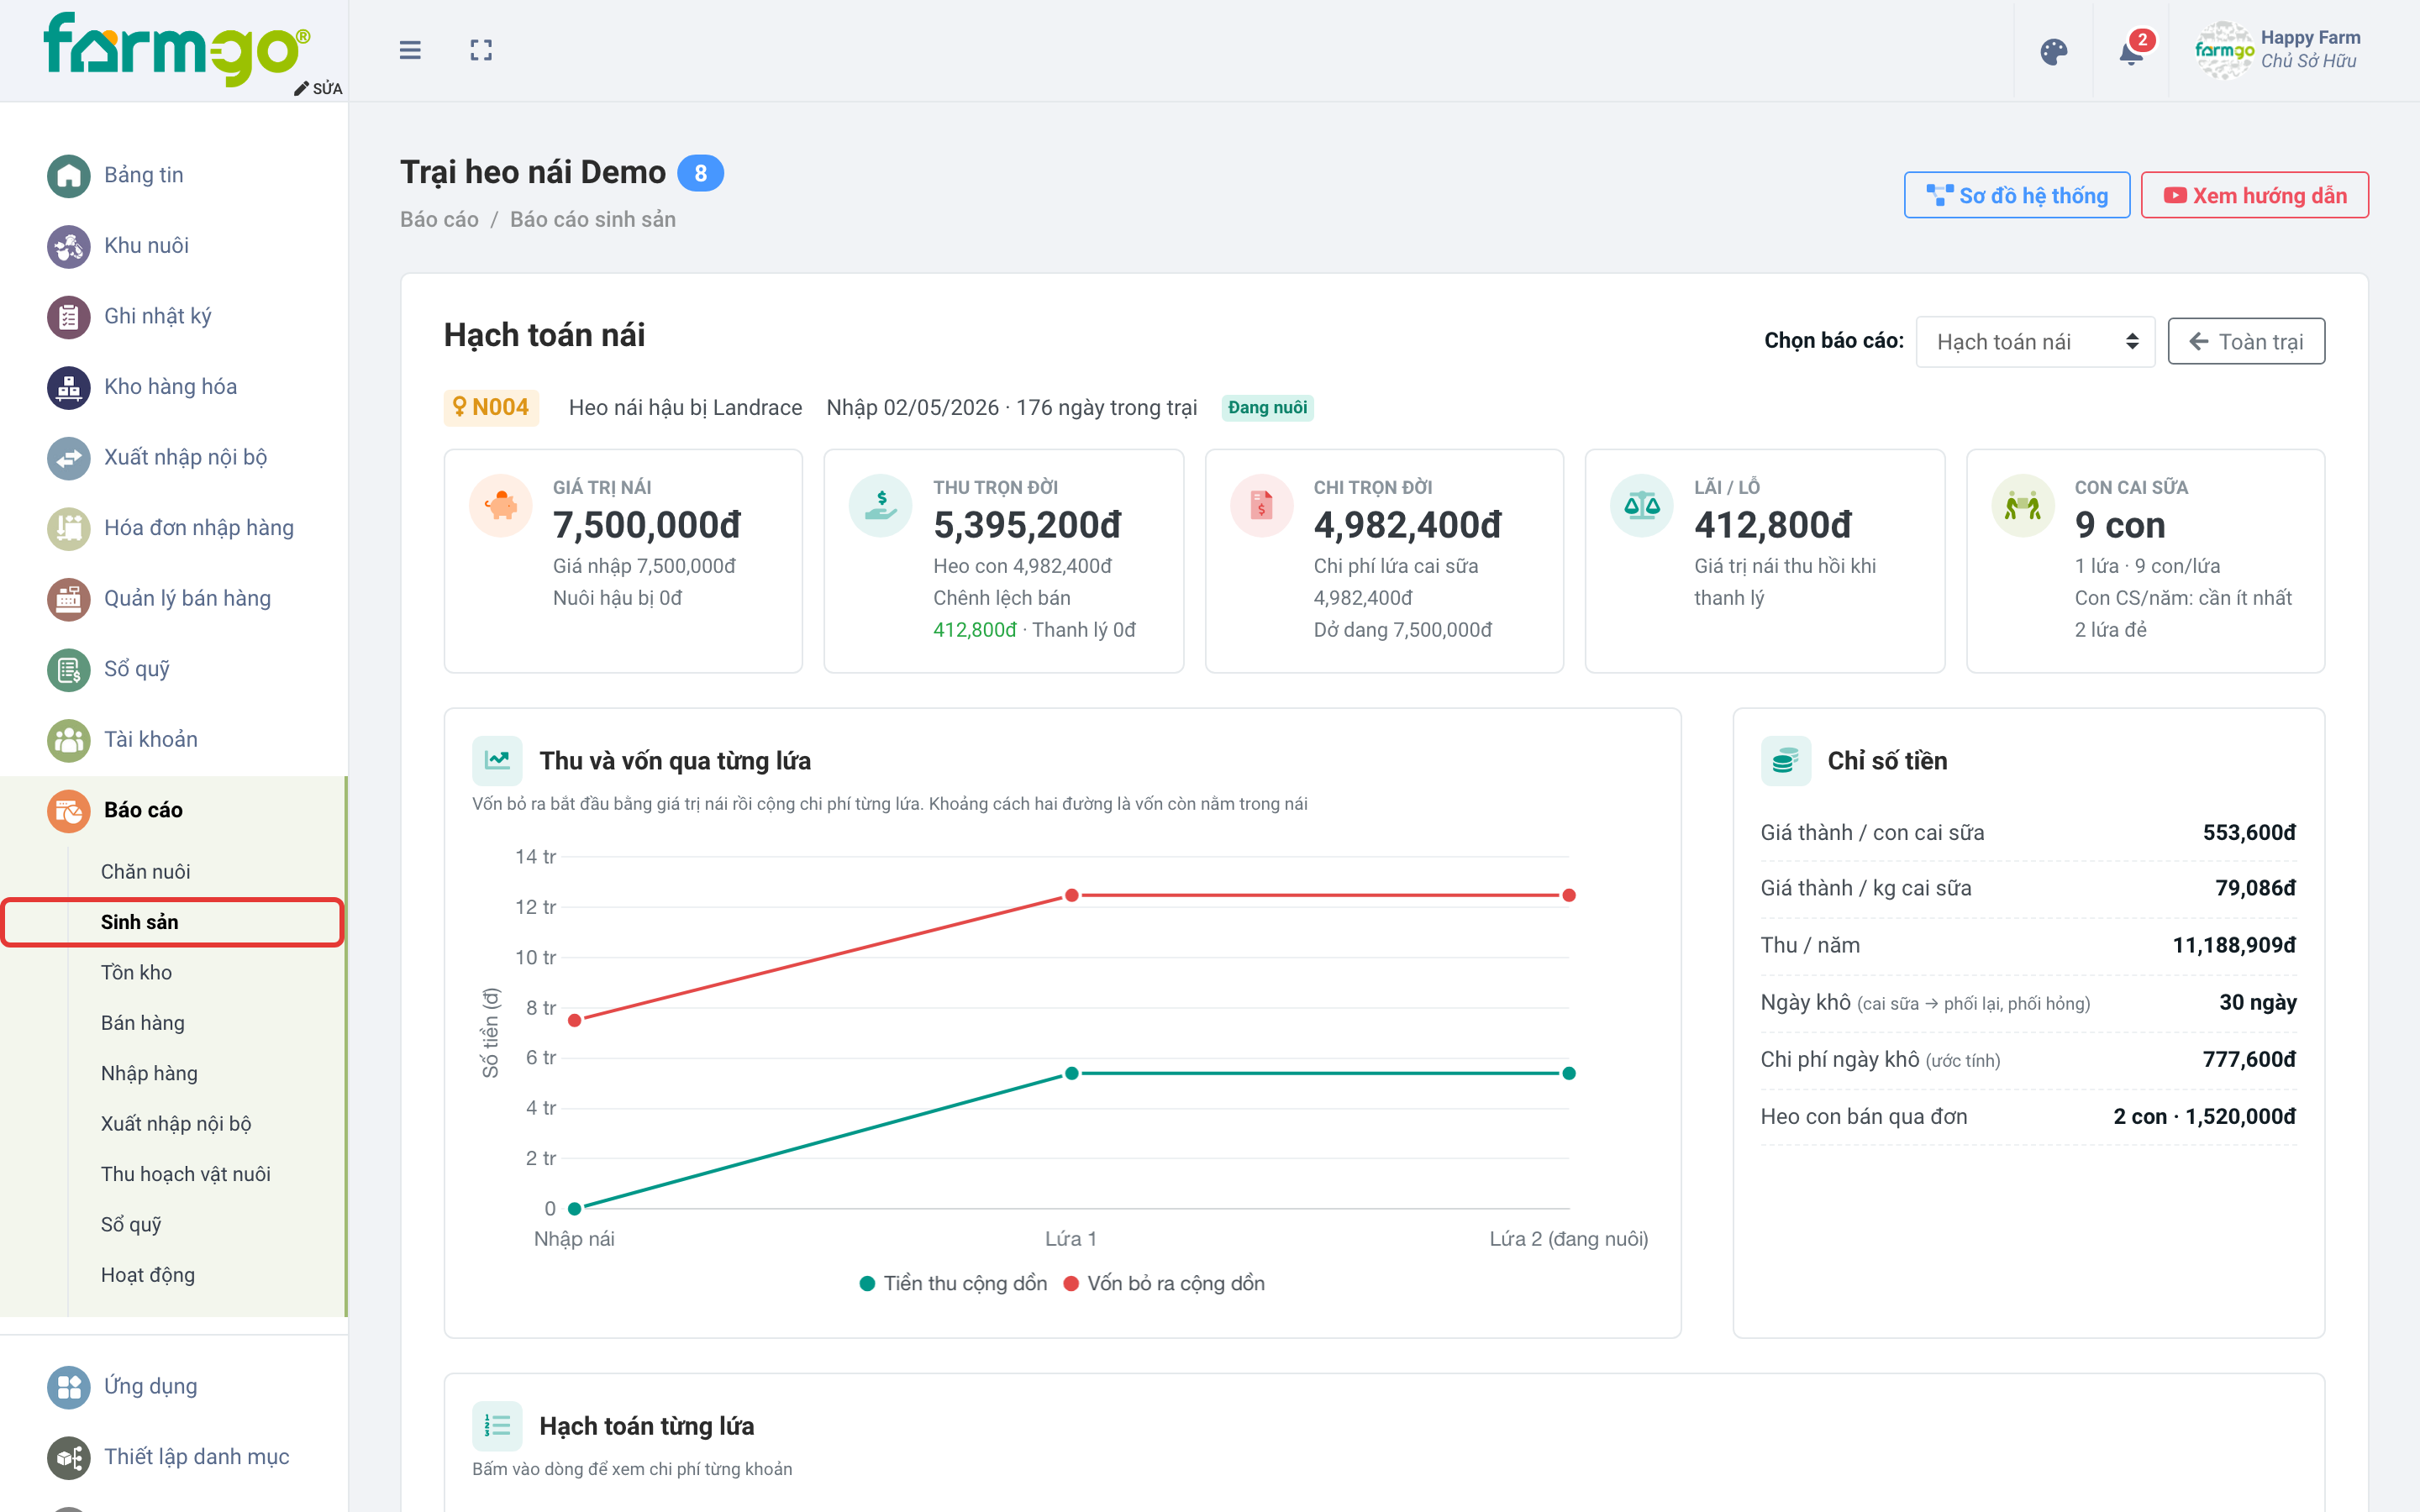2420x1512 pixels.
Task: Open the theme palette icon
Action: point(2053,51)
